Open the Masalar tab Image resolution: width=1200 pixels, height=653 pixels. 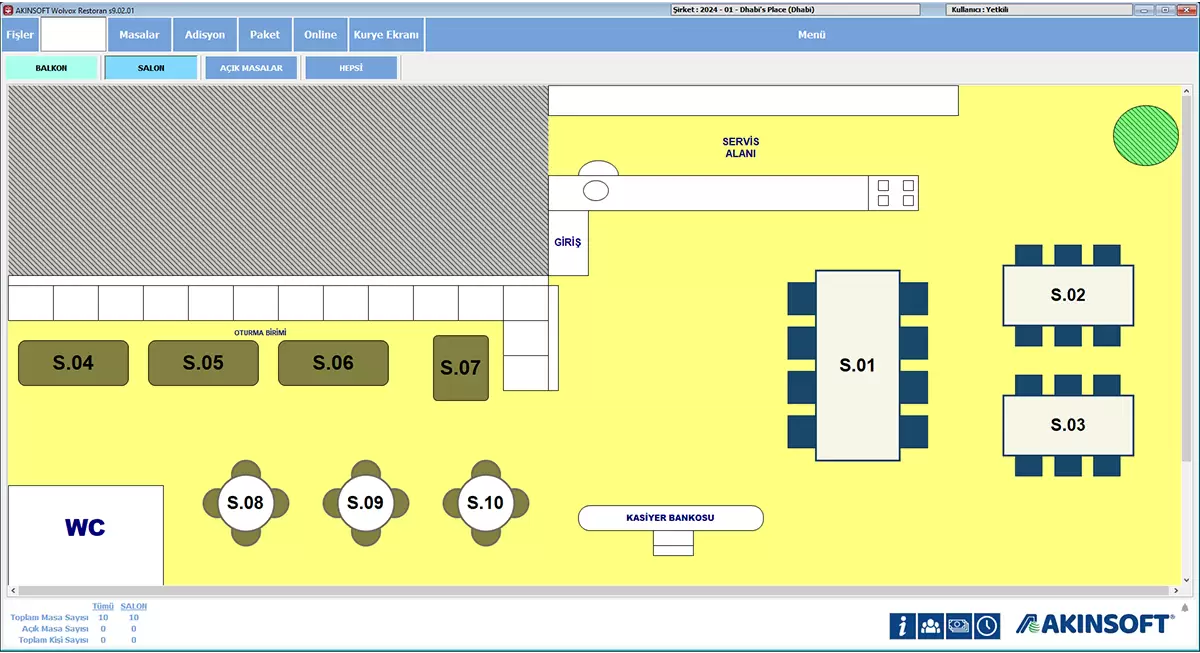point(139,35)
